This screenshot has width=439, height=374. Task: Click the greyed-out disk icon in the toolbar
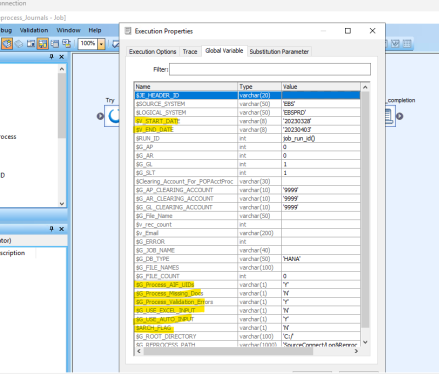(x=19, y=44)
